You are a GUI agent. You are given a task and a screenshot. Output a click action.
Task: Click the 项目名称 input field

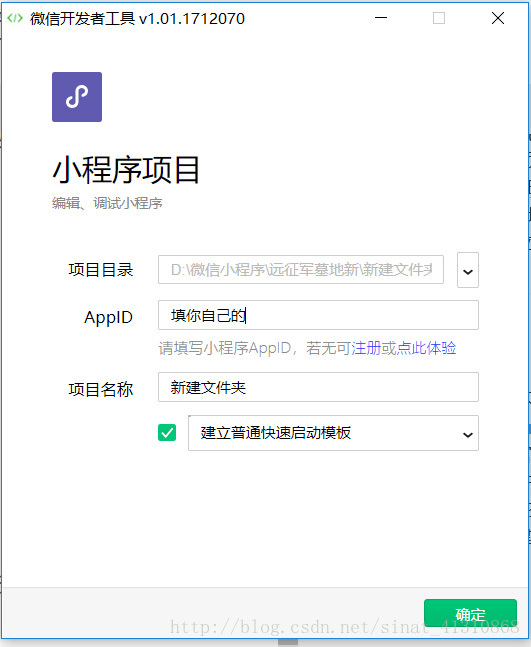pos(318,387)
